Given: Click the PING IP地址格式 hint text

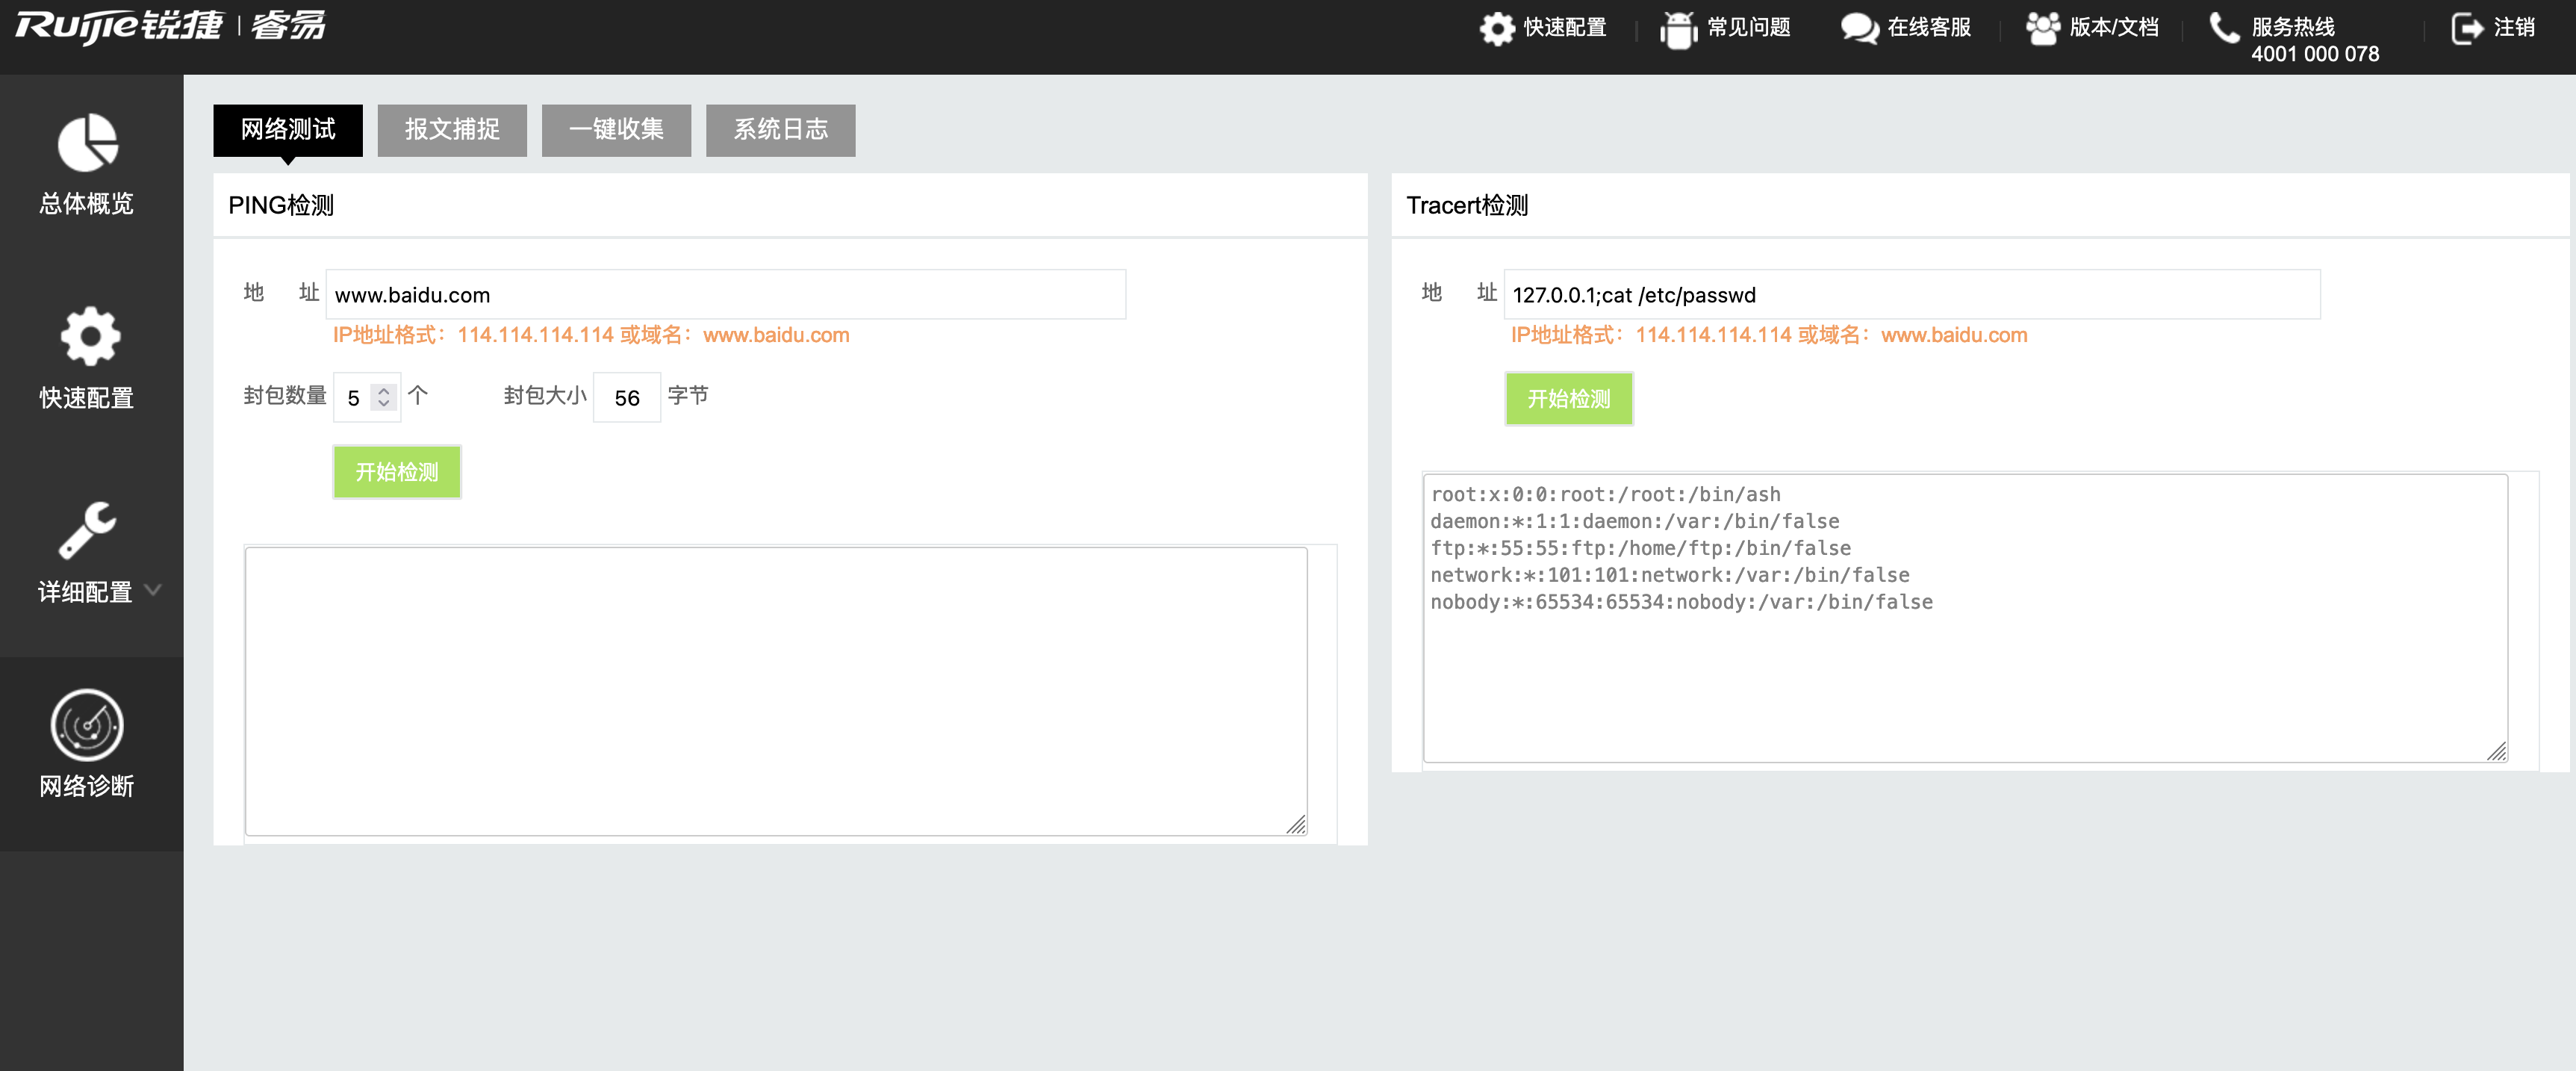Looking at the screenshot, I should click(591, 336).
